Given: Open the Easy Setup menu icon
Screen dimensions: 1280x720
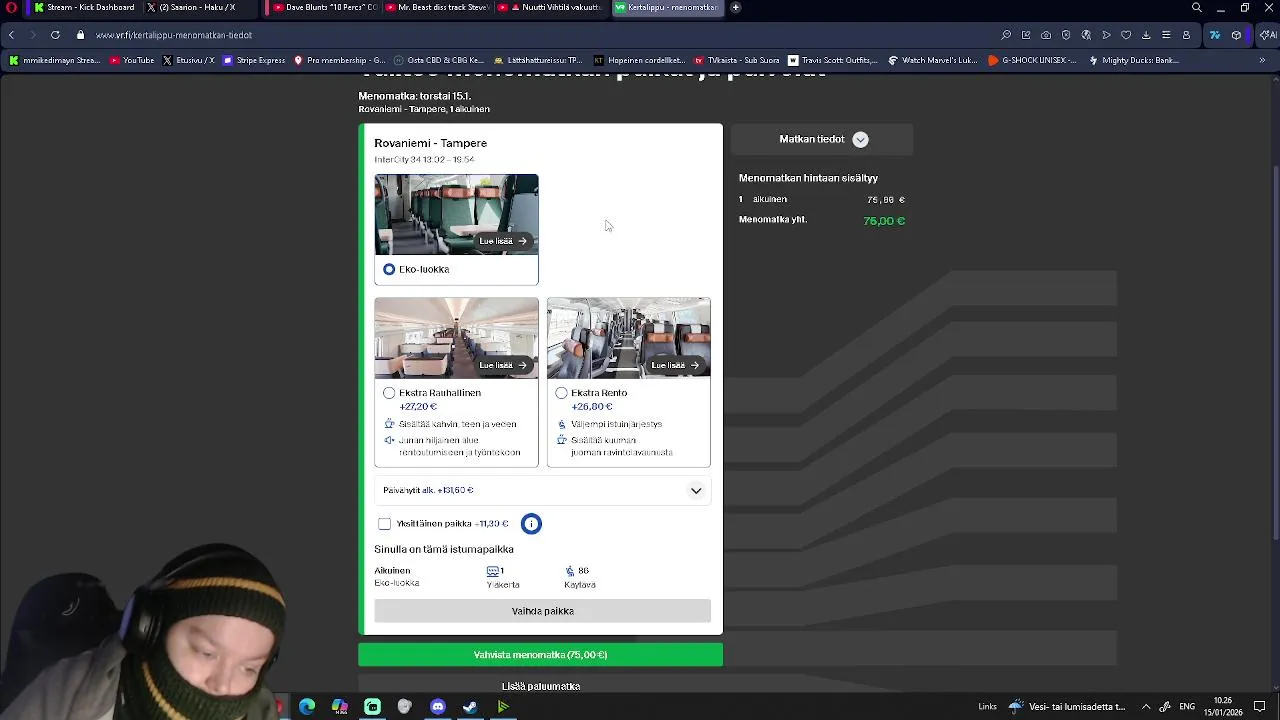Looking at the screenshot, I should [1166, 35].
